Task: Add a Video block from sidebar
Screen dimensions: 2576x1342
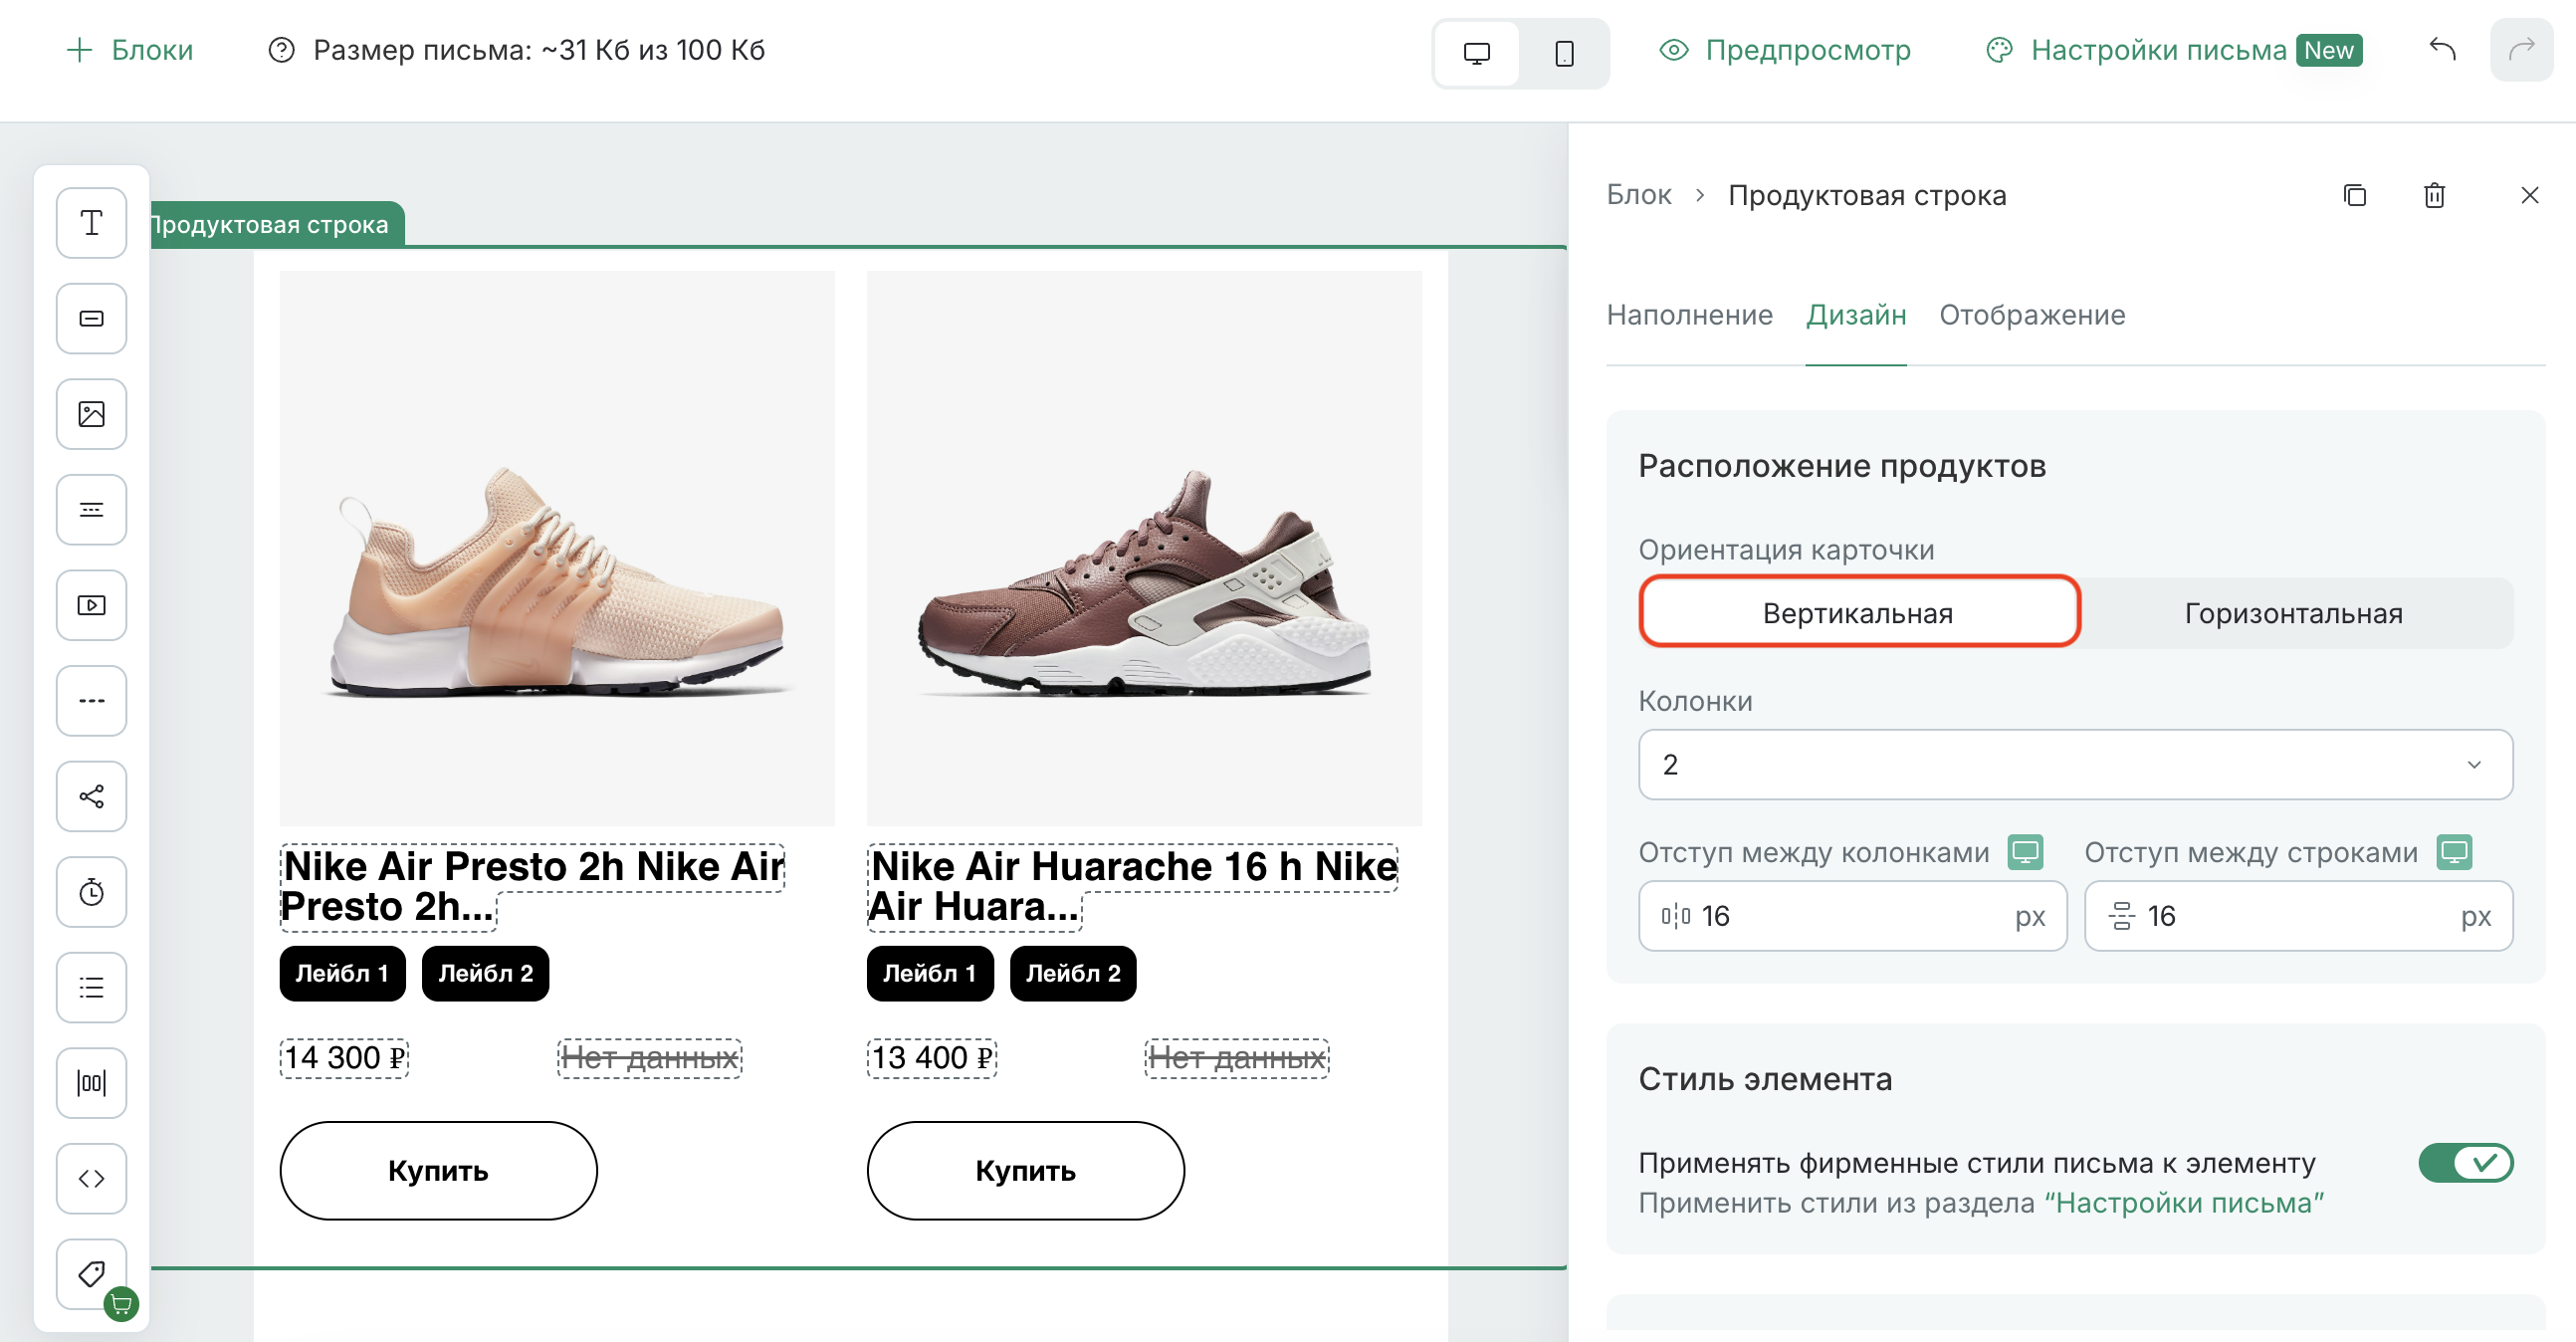Action: [x=91, y=605]
